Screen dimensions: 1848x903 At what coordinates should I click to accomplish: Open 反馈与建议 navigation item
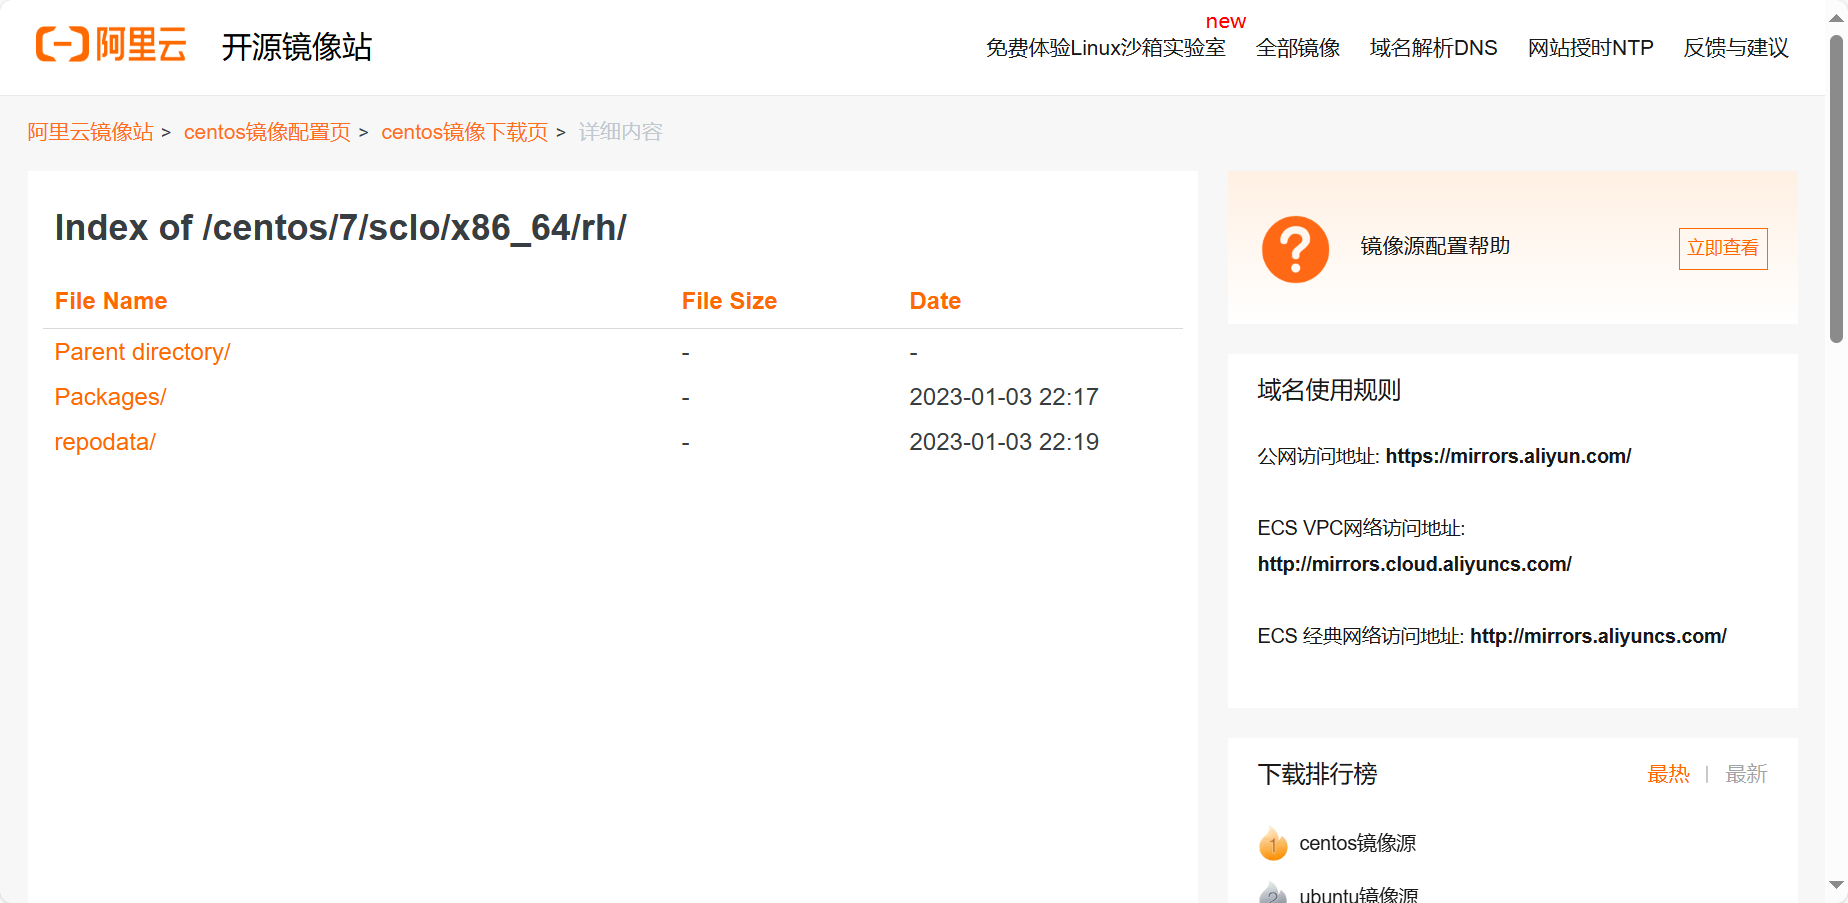(x=1735, y=48)
